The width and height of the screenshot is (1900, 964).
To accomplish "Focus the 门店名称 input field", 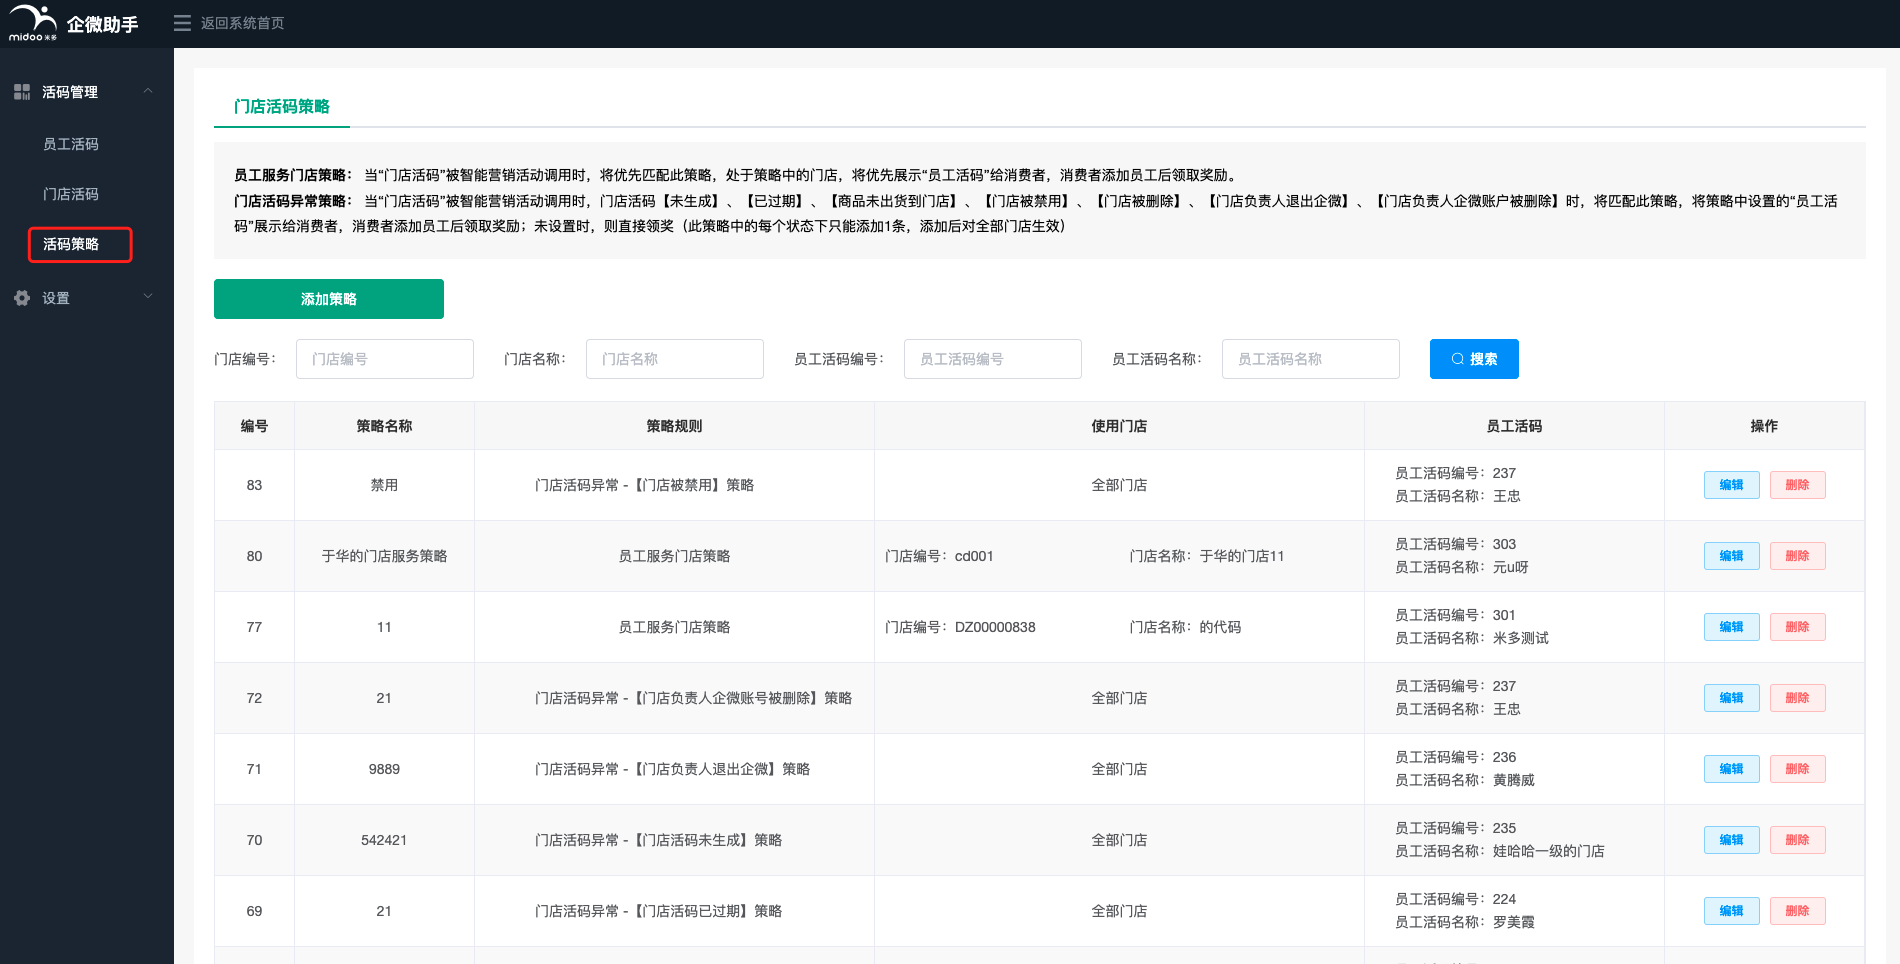I will tap(675, 359).
